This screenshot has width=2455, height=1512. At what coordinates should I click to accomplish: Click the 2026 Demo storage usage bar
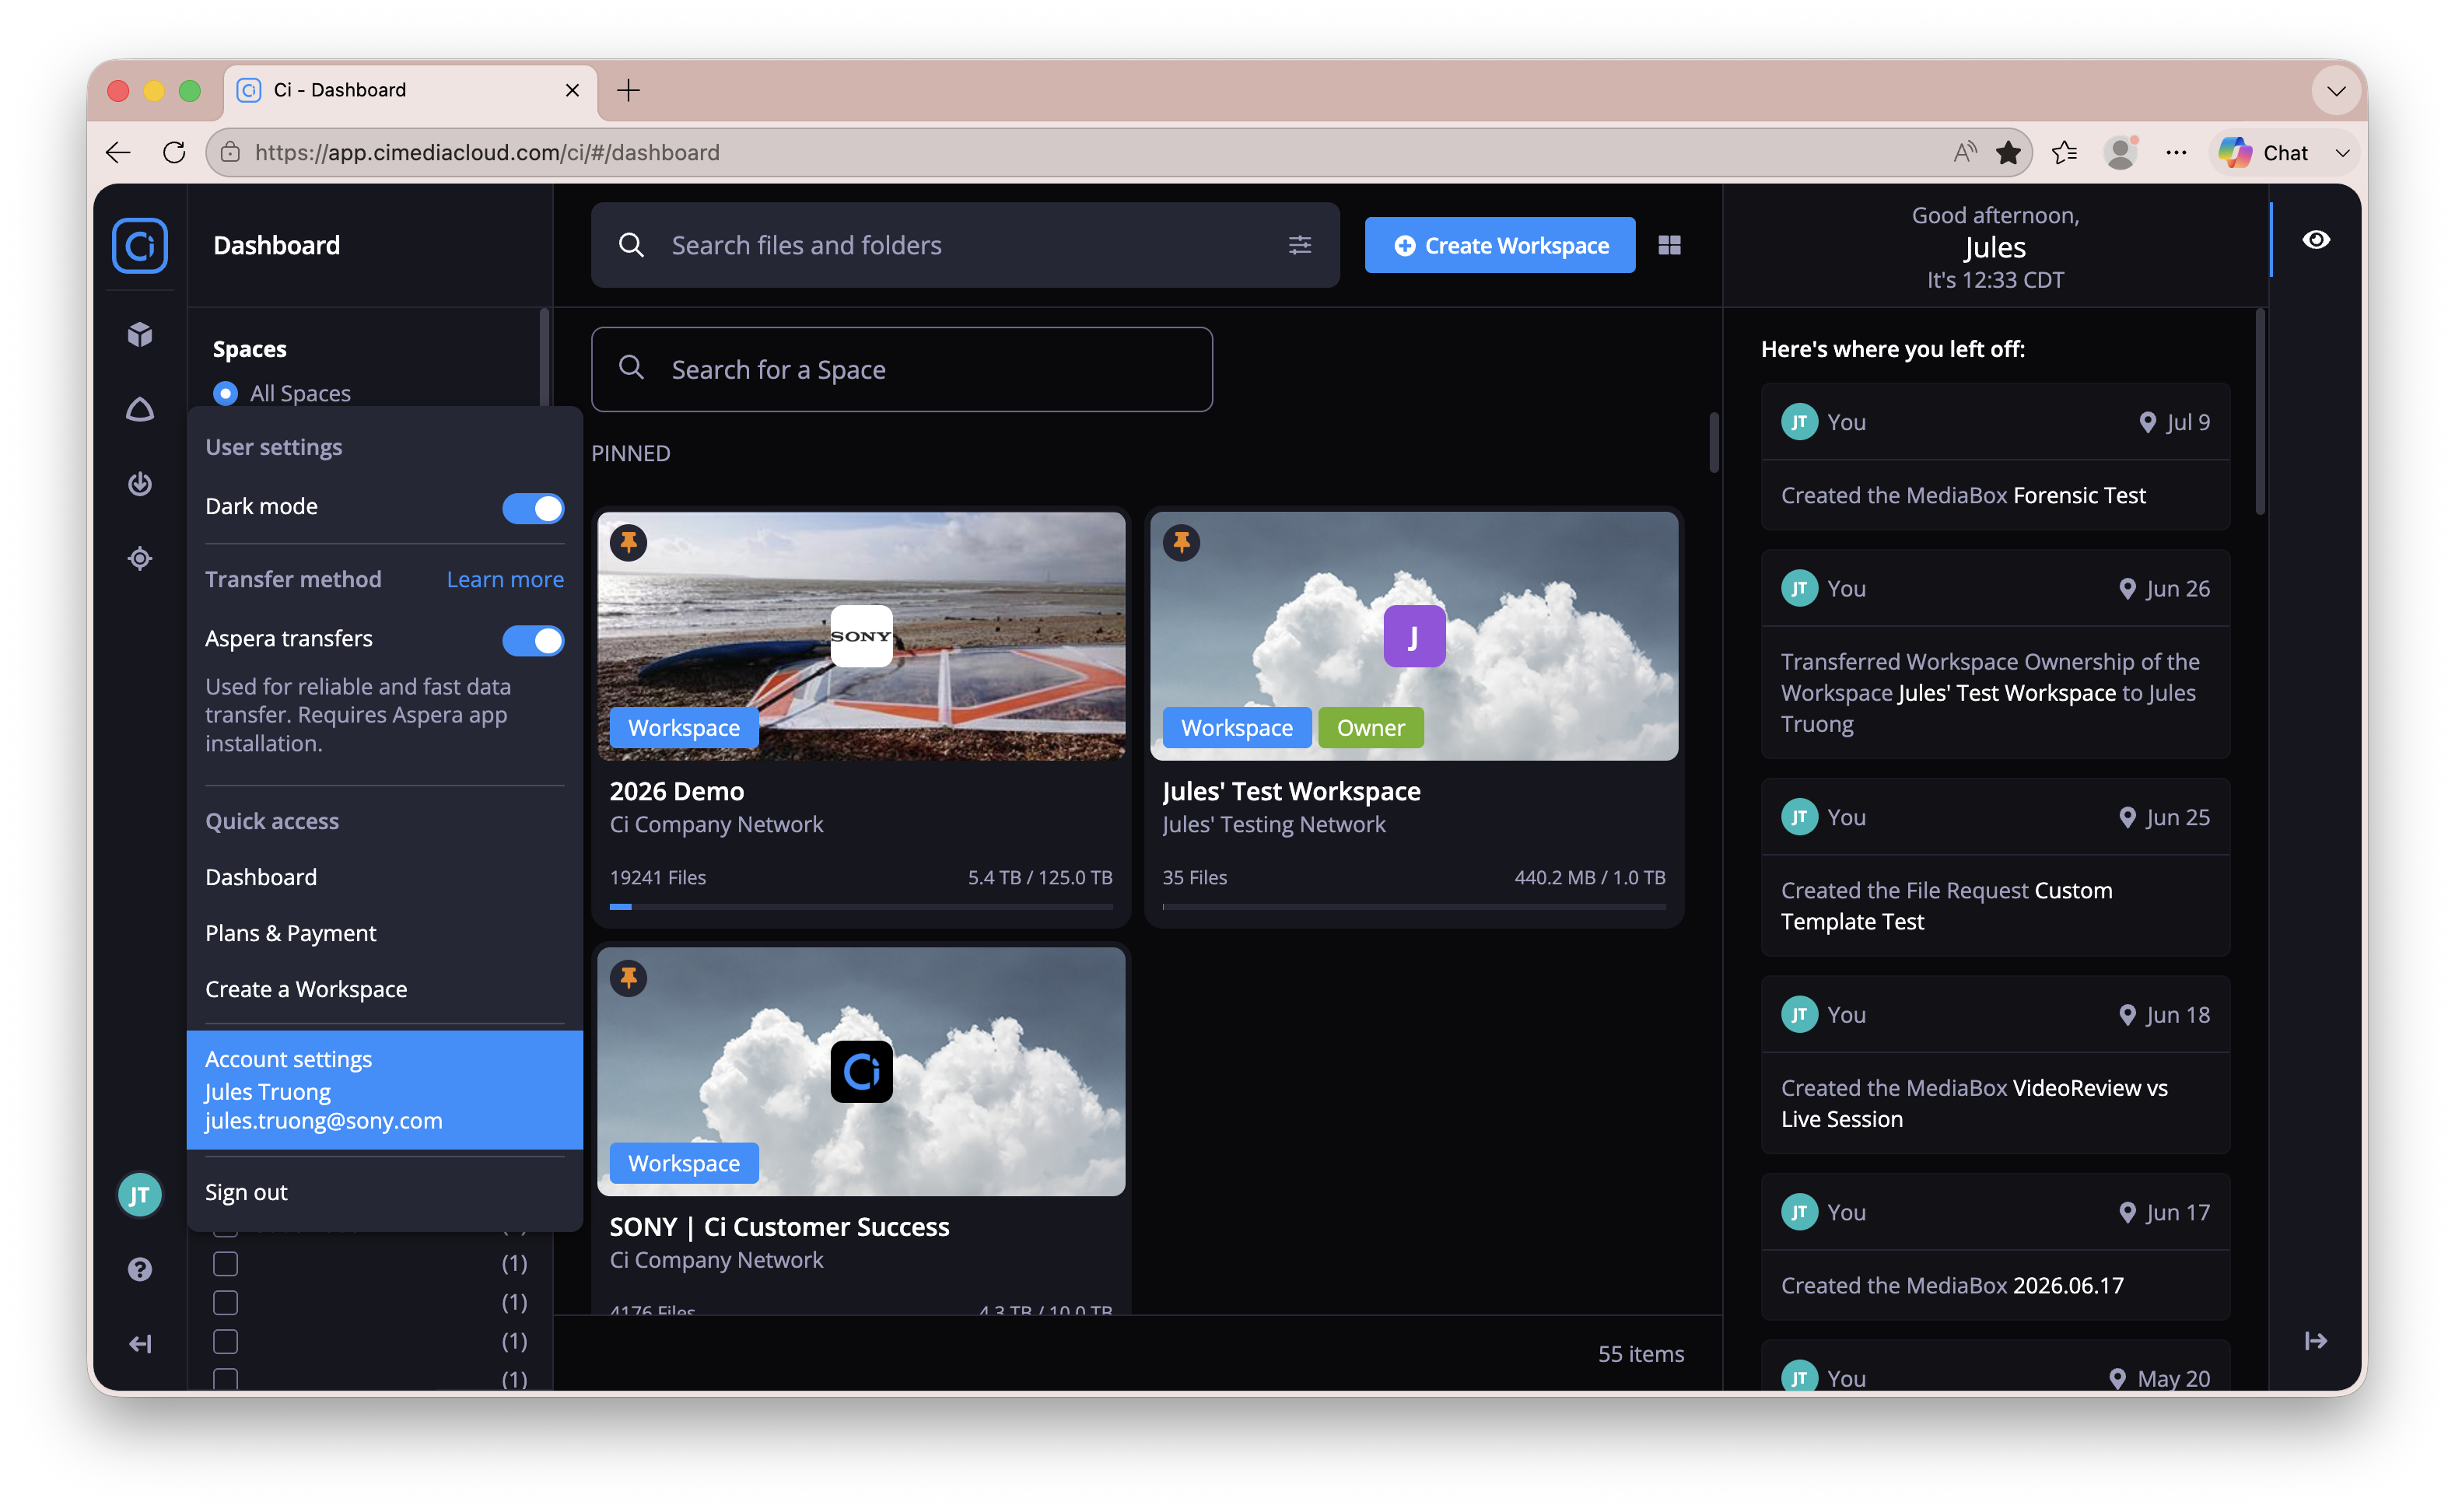(x=861, y=906)
